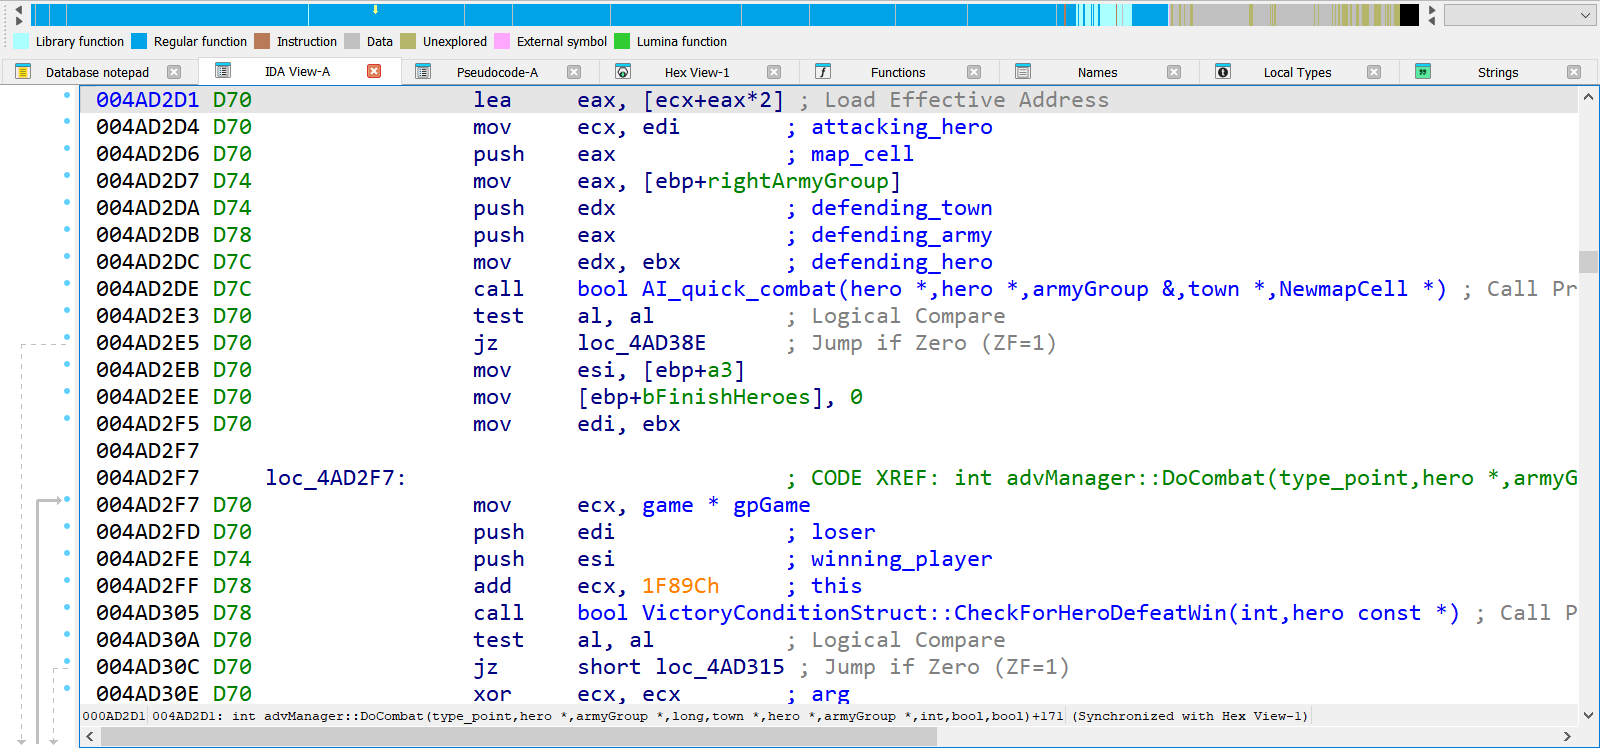1600x748 pixels.
Task: Click the Pseudocode-A tab icon
Action: [423, 71]
